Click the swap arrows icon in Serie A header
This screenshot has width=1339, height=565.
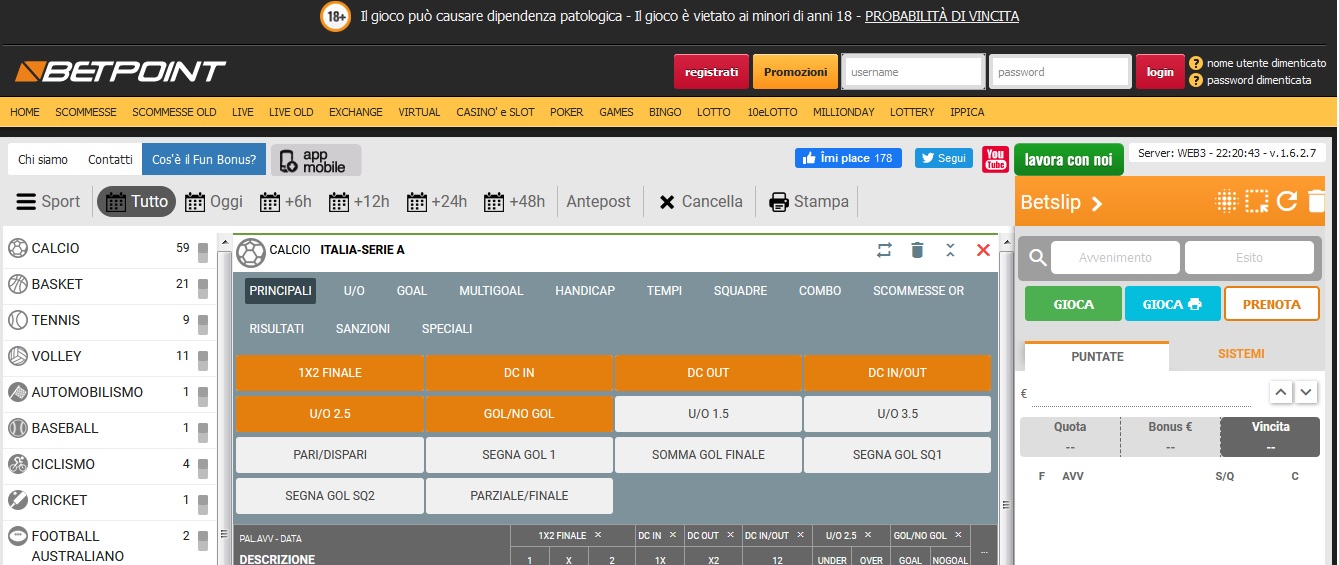coord(884,250)
